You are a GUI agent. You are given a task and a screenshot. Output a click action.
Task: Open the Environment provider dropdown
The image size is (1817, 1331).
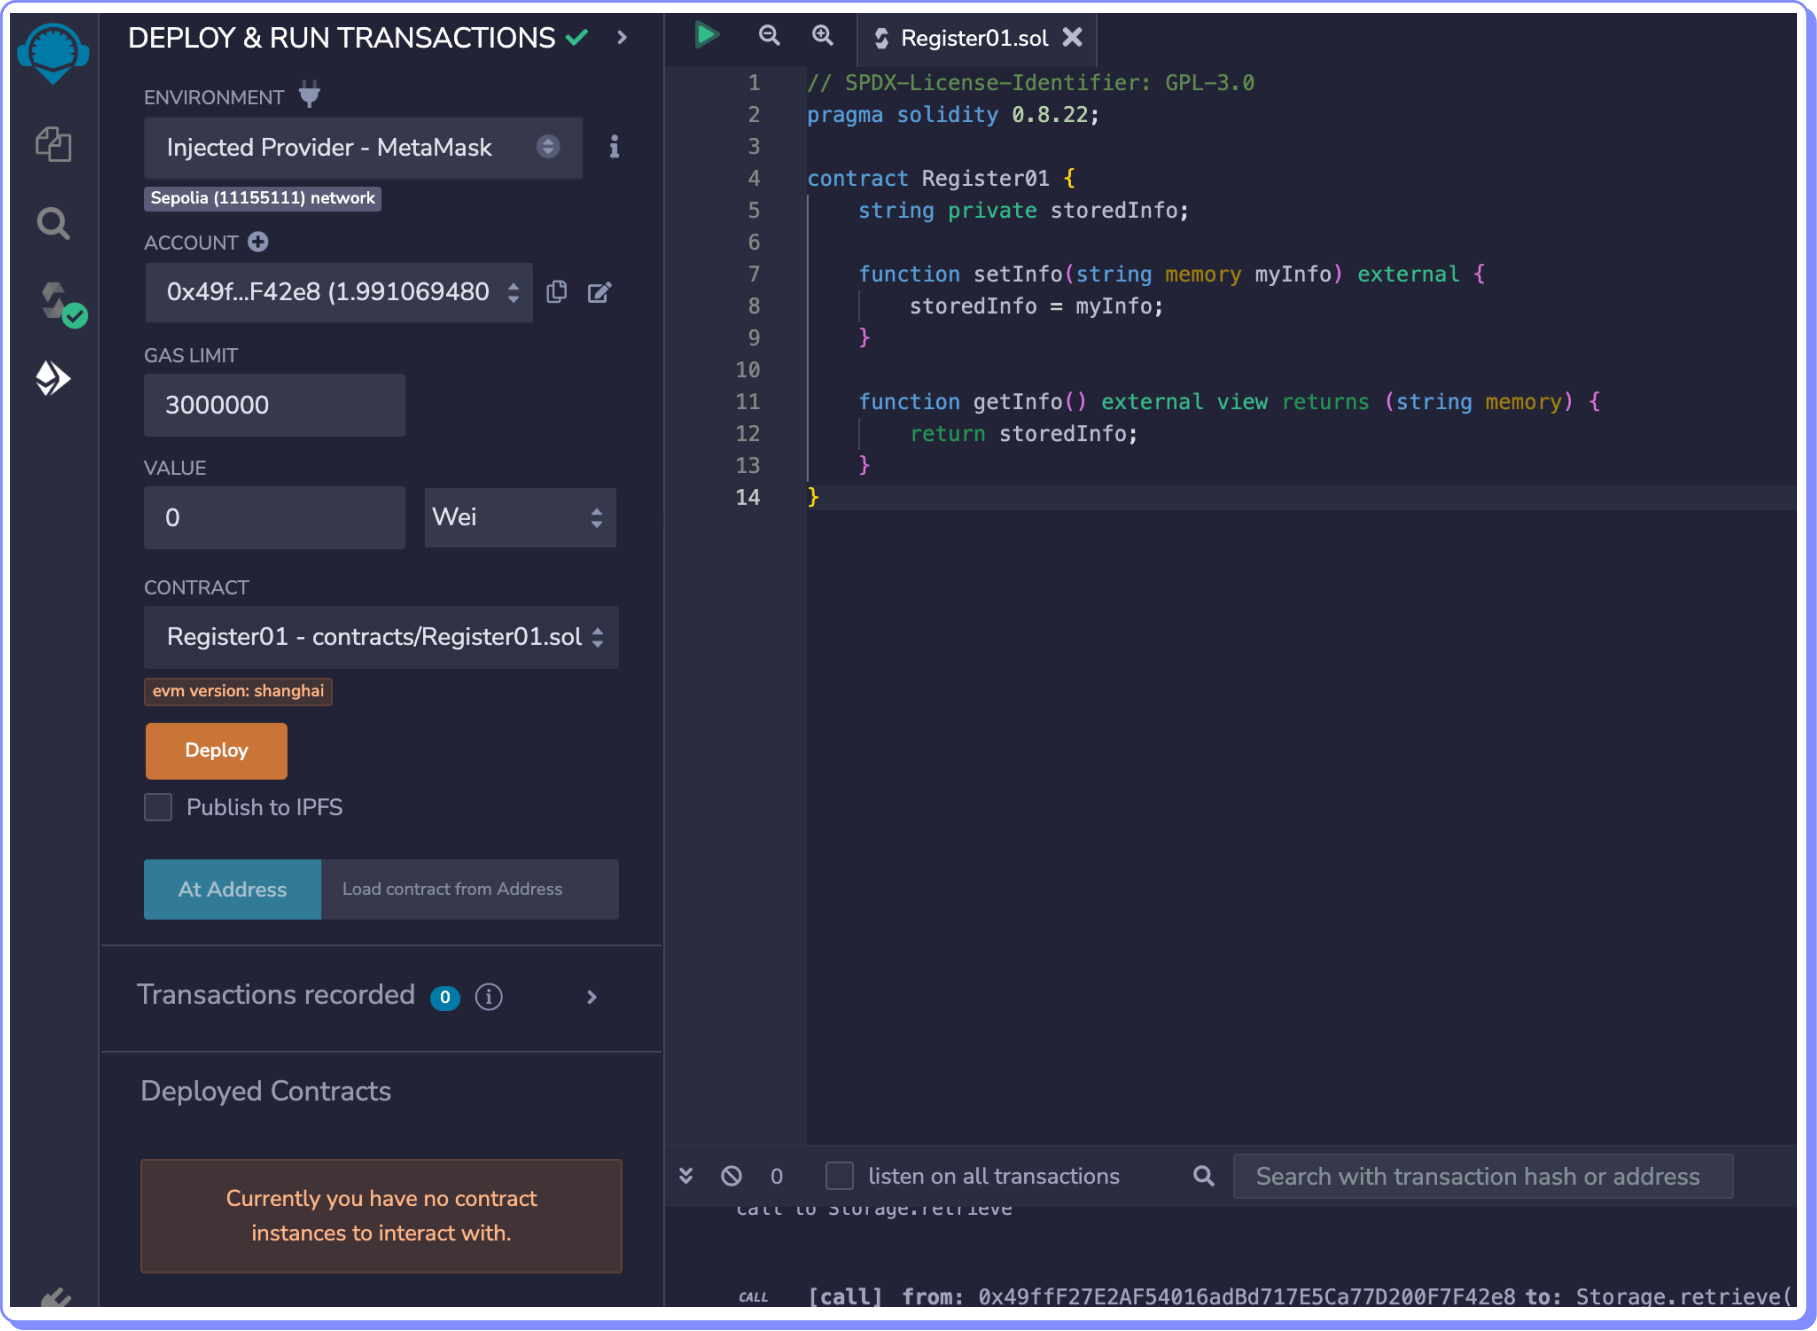[363, 148]
